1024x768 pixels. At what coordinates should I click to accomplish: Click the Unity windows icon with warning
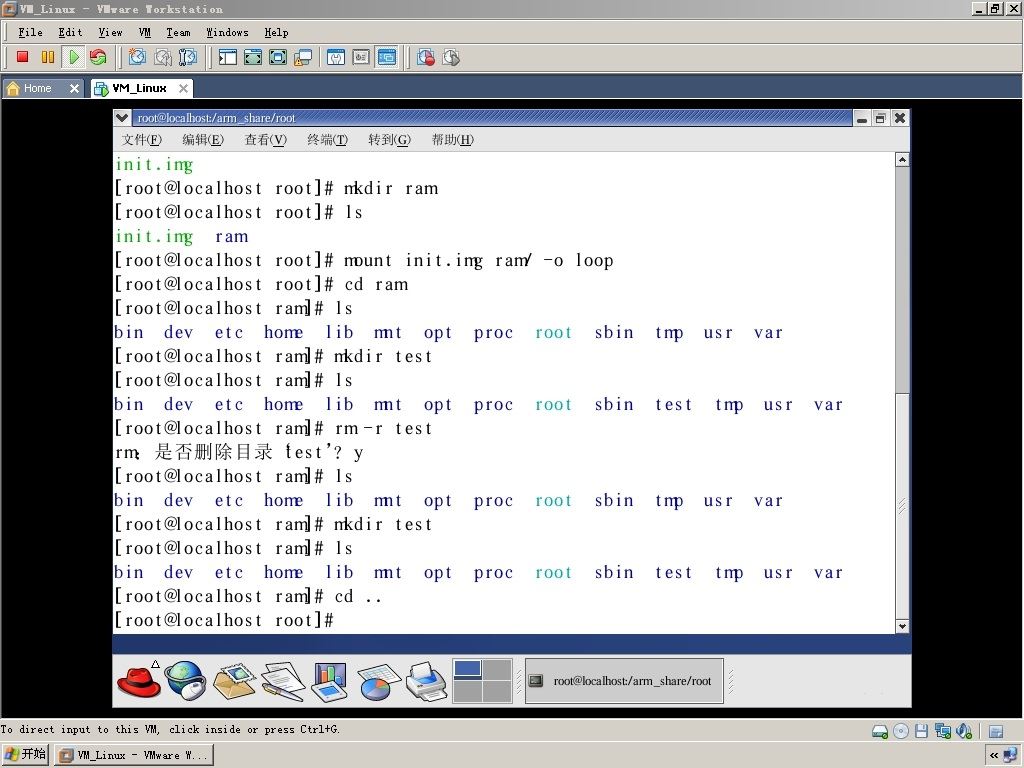pos(303,57)
